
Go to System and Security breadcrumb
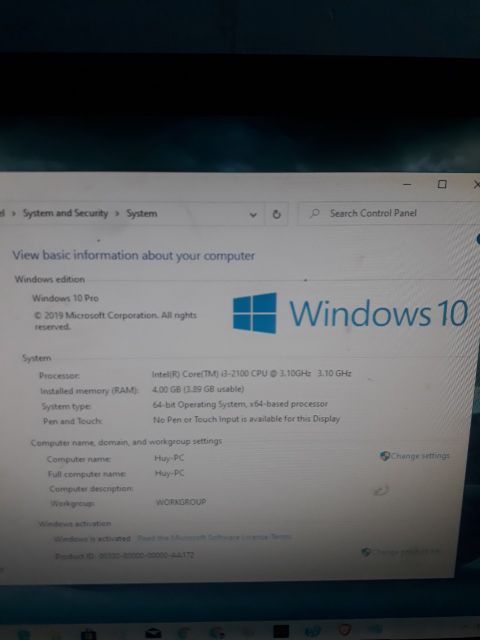coord(65,213)
